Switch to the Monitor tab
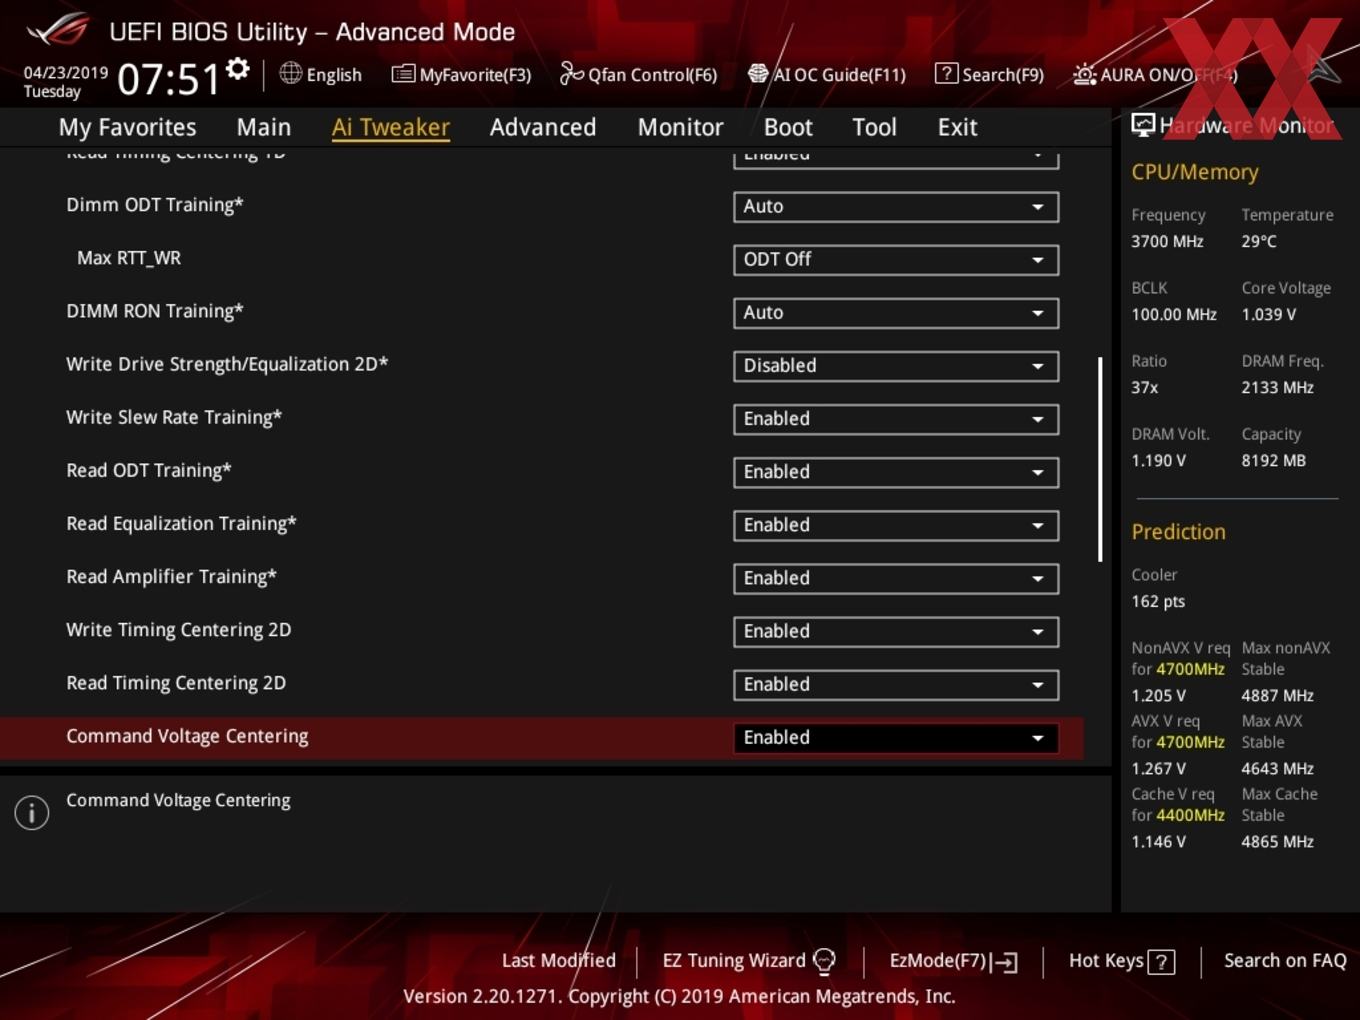 680,127
